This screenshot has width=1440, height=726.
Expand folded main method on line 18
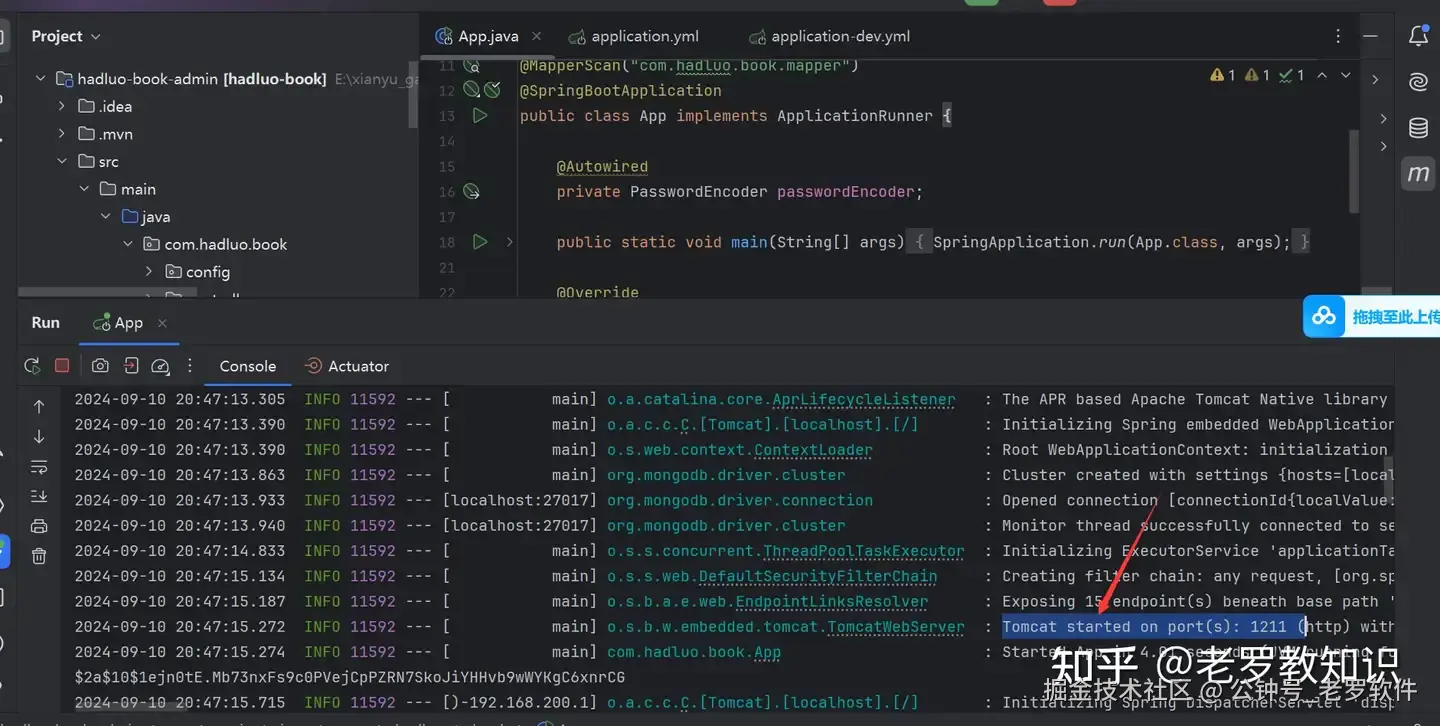(509, 242)
